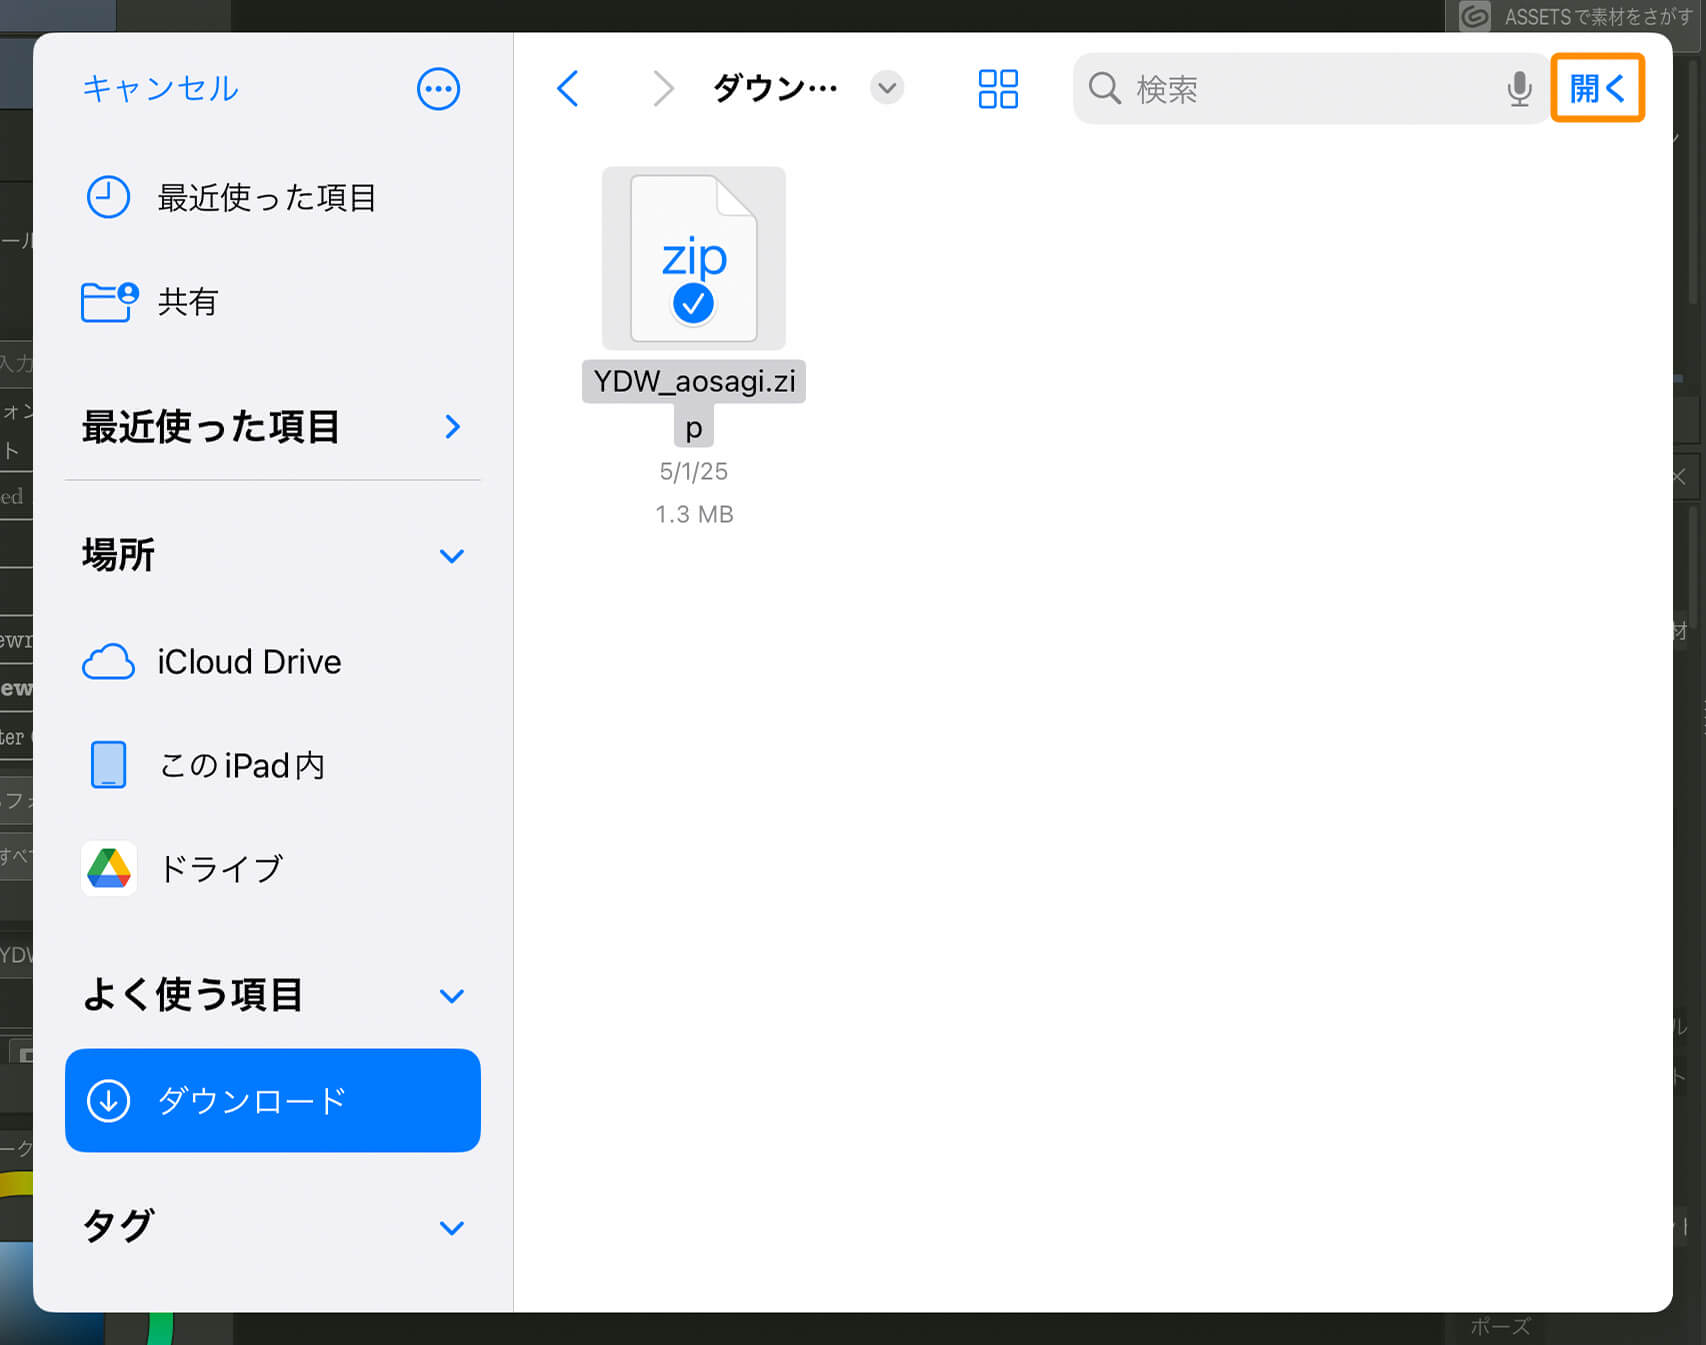Open the 共有 shared folder icon

tap(107, 302)
